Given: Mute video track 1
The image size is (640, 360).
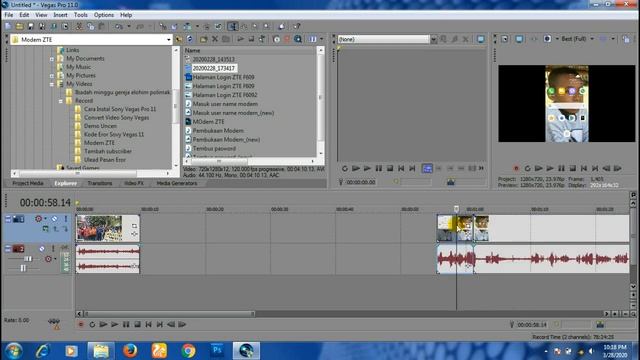Looking at the screenshot, I should 54,219.
